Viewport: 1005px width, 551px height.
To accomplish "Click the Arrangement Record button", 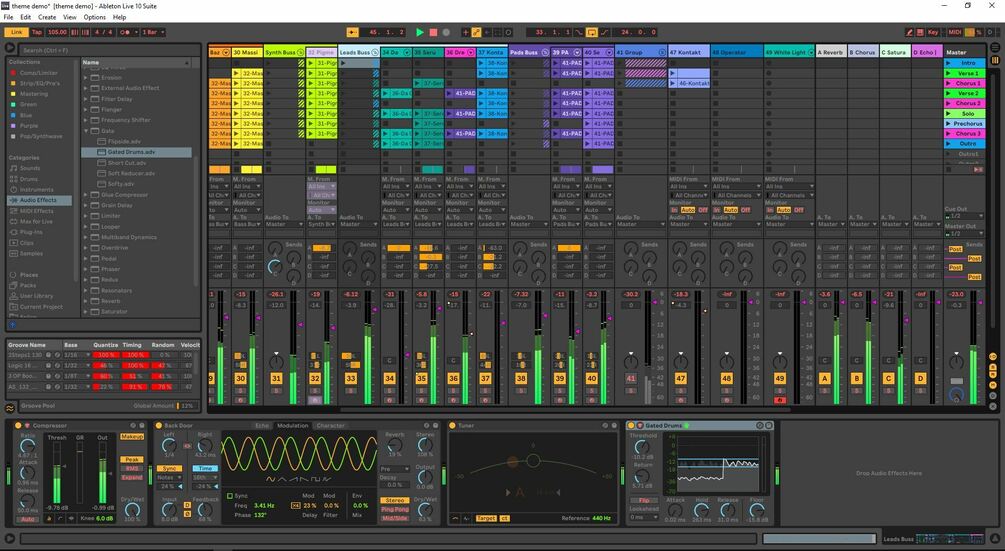I will point(446,32).
